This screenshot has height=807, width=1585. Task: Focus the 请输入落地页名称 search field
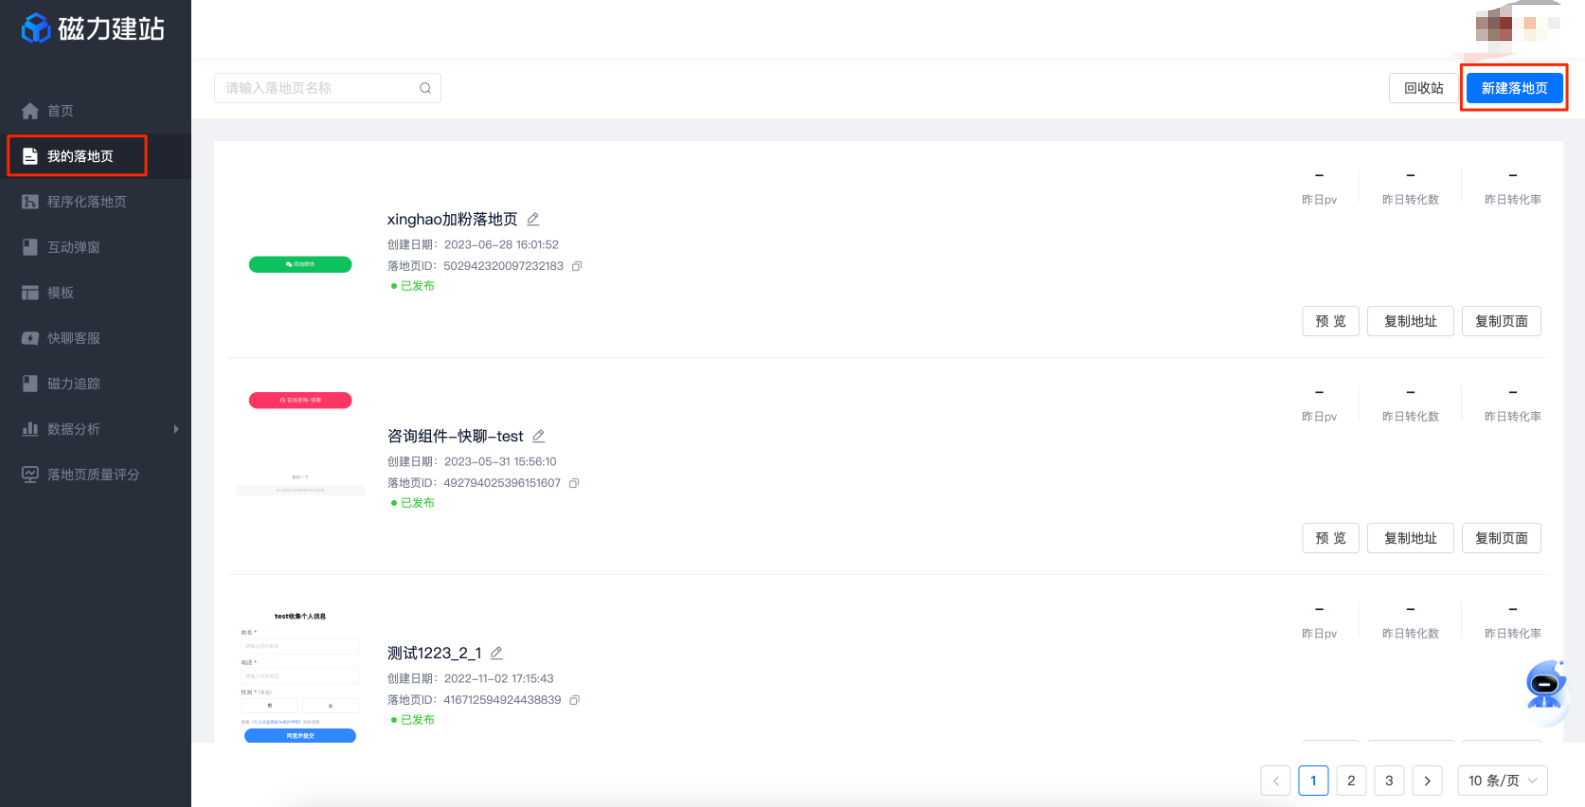[327, 88]
